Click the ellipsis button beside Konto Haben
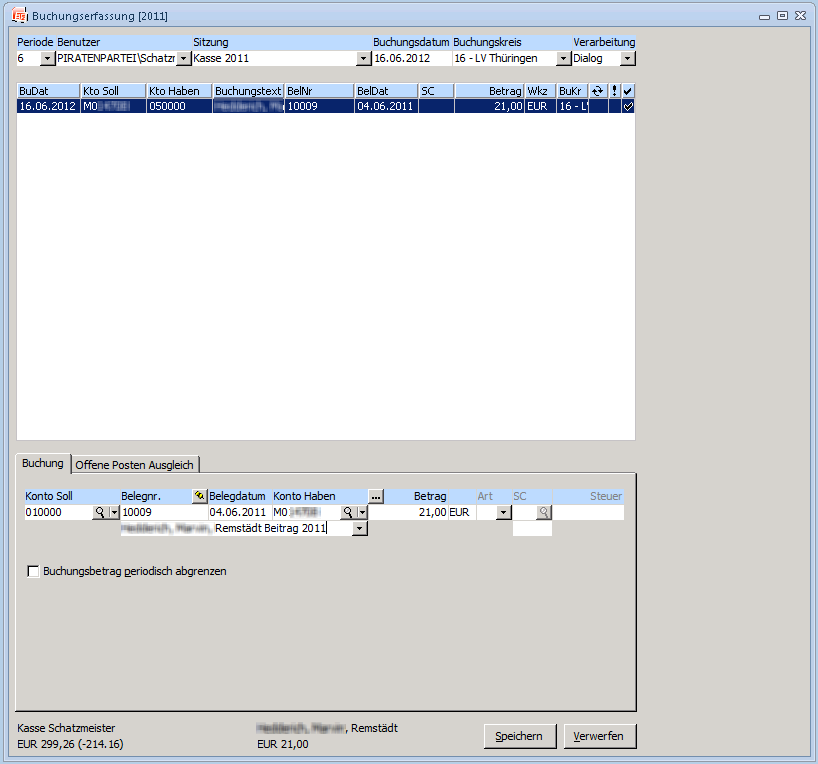 tap(376, 496)
